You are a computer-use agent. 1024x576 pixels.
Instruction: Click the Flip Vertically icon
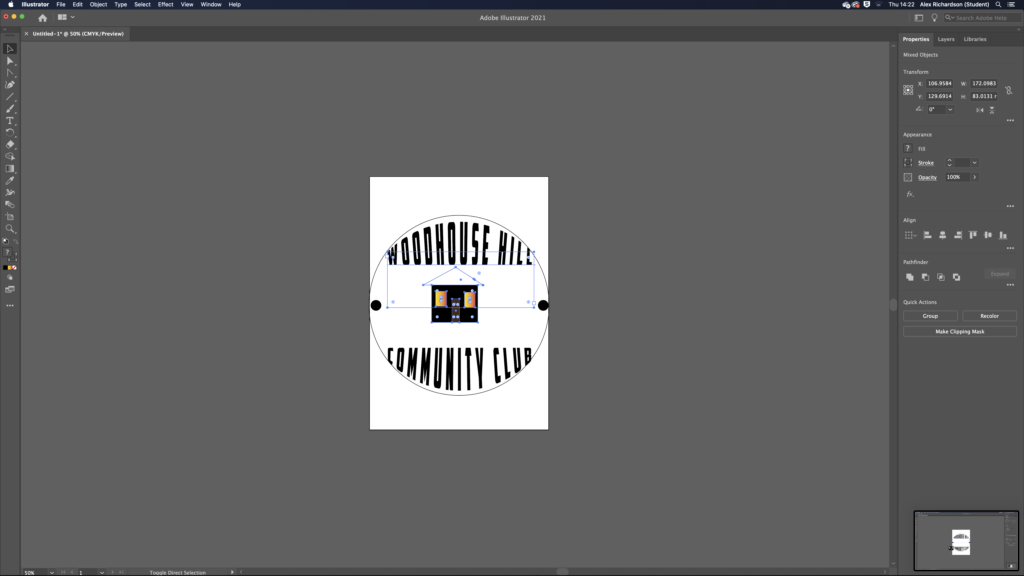coord(992,110)
